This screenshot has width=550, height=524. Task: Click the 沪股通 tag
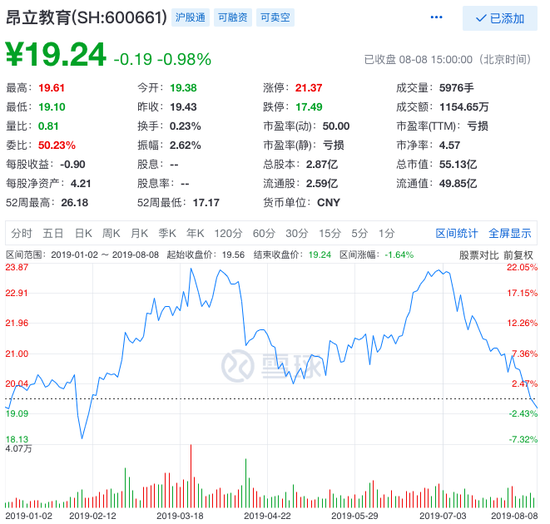pyautogui.click(x=190, y=17)
